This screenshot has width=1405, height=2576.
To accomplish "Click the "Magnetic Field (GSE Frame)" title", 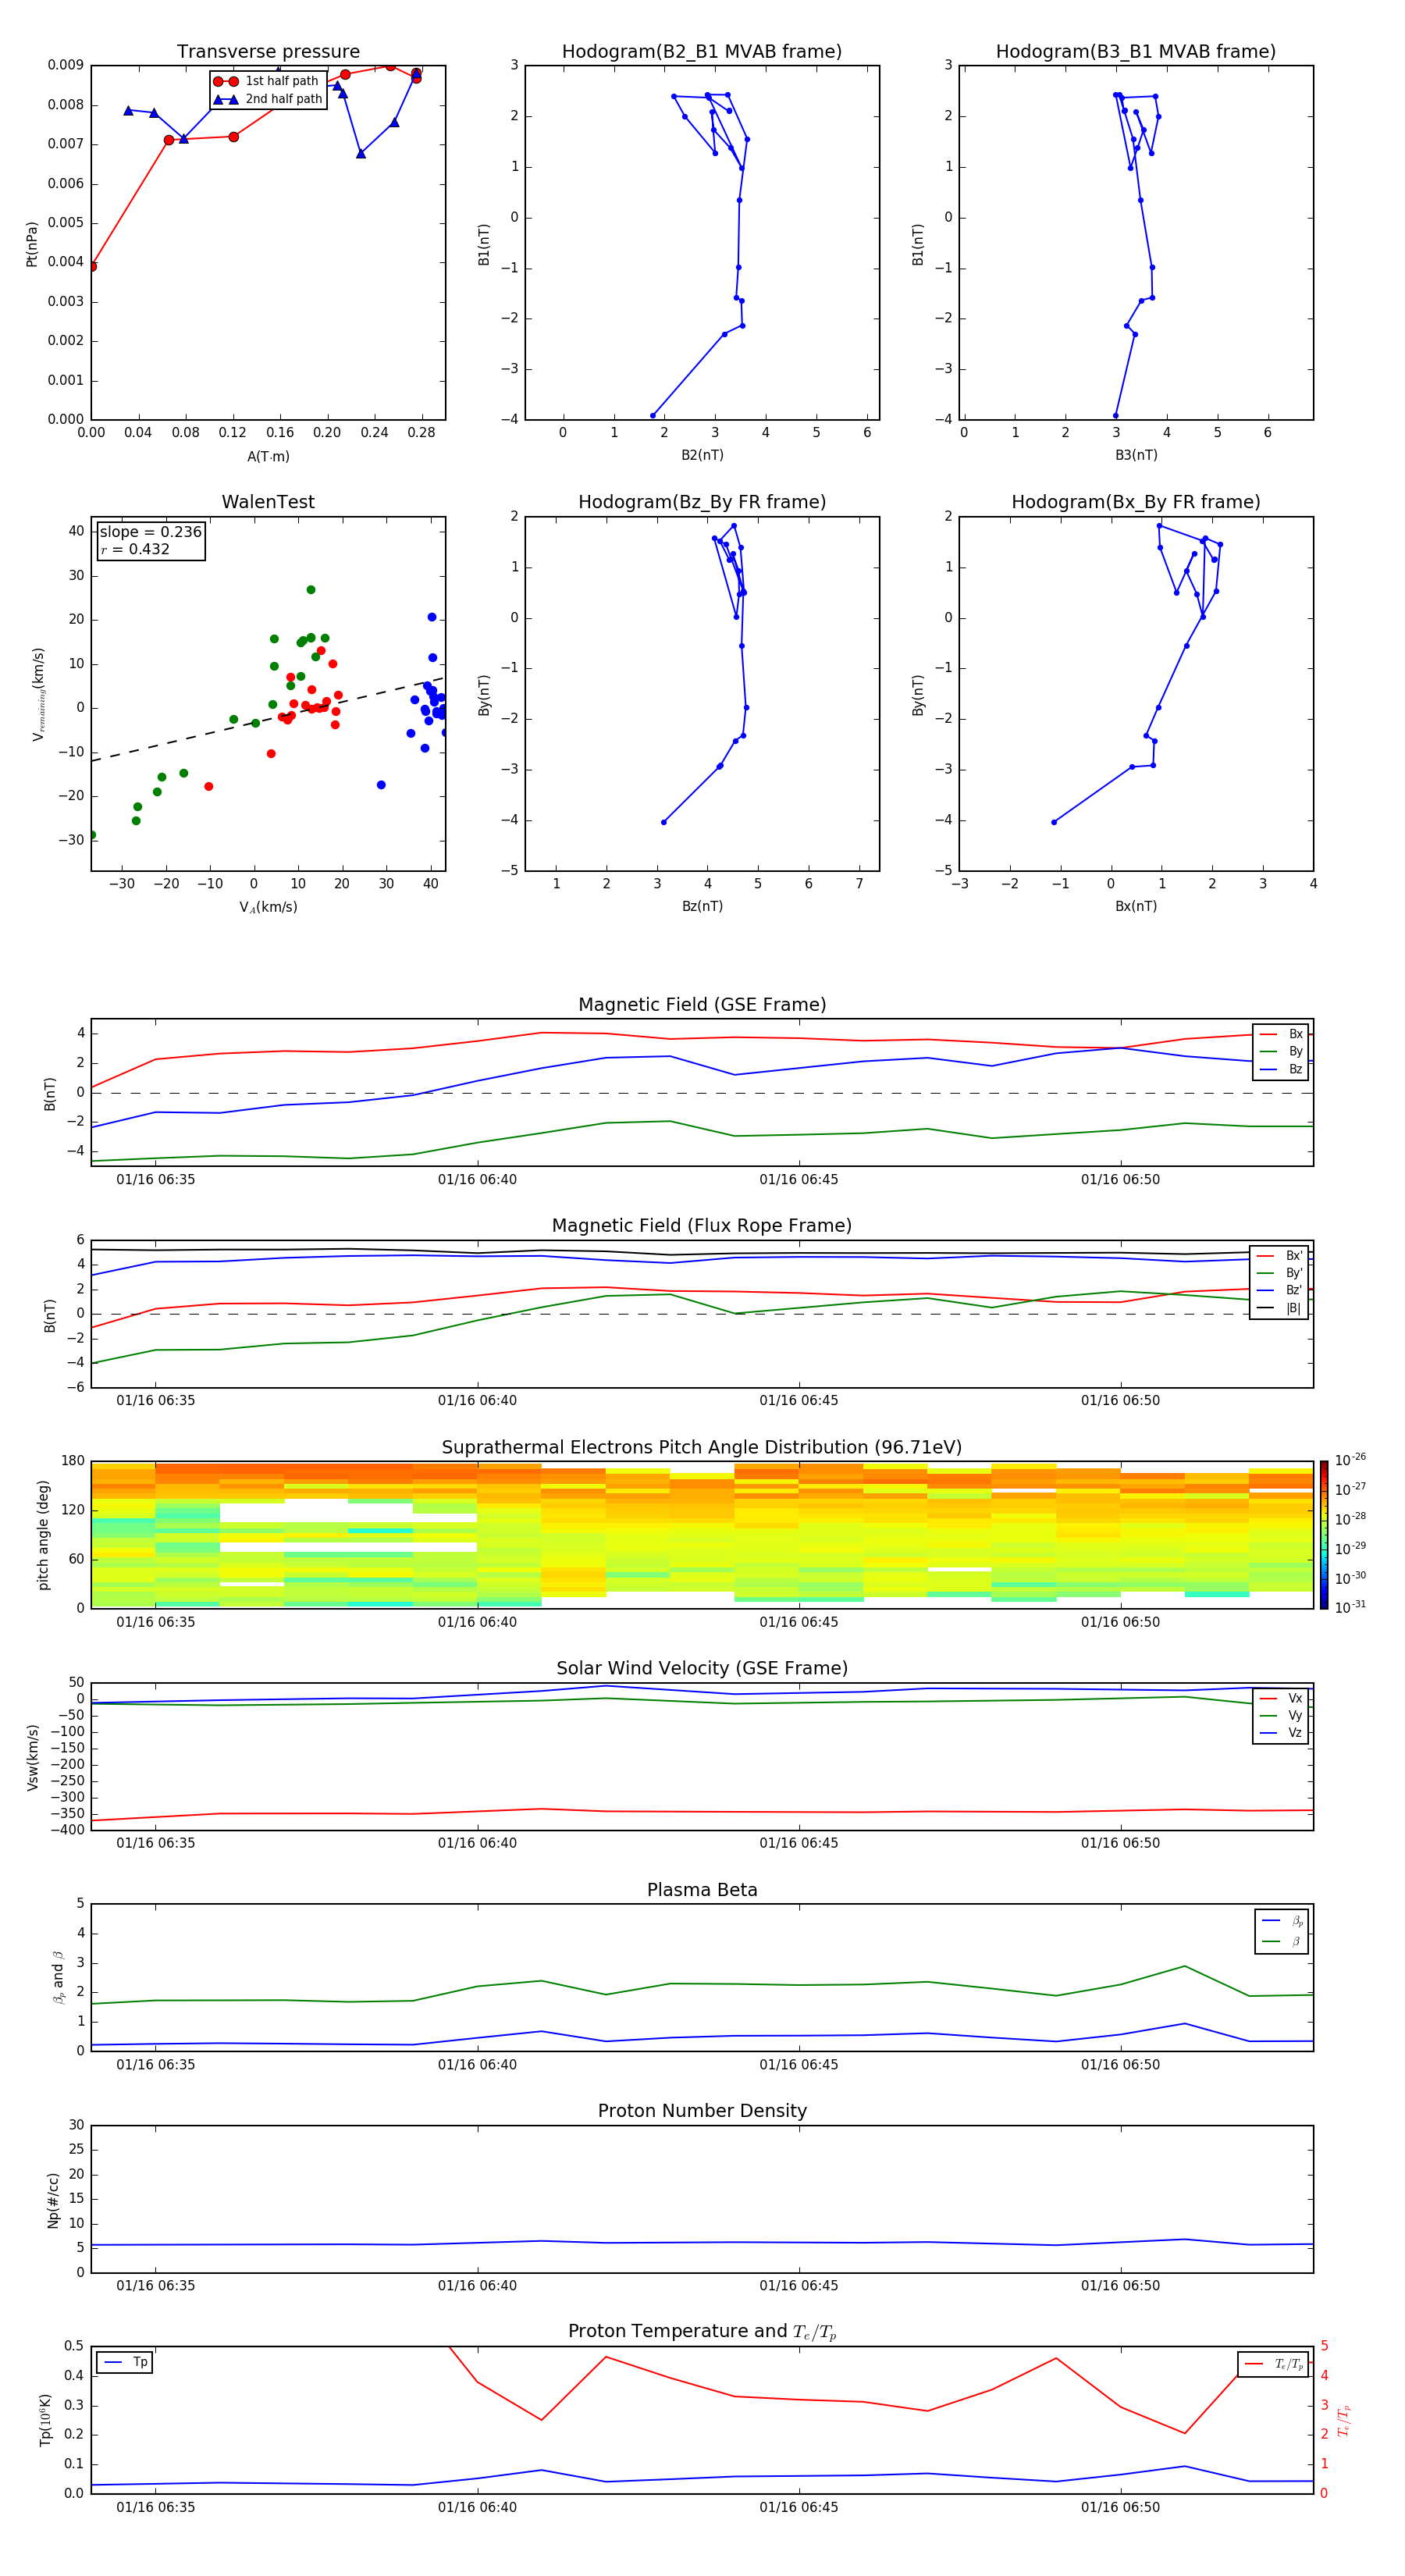I will click(x=702, y=1005).
